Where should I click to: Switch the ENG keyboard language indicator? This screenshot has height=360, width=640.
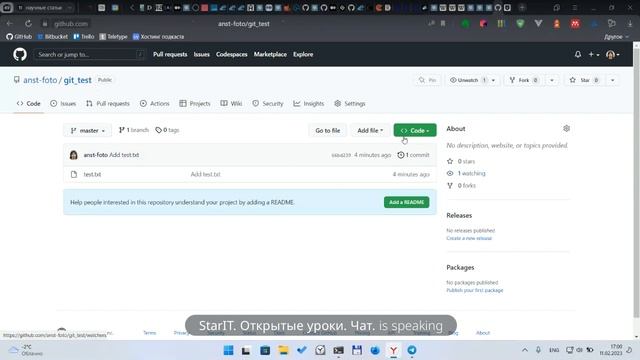pos(554,350)
